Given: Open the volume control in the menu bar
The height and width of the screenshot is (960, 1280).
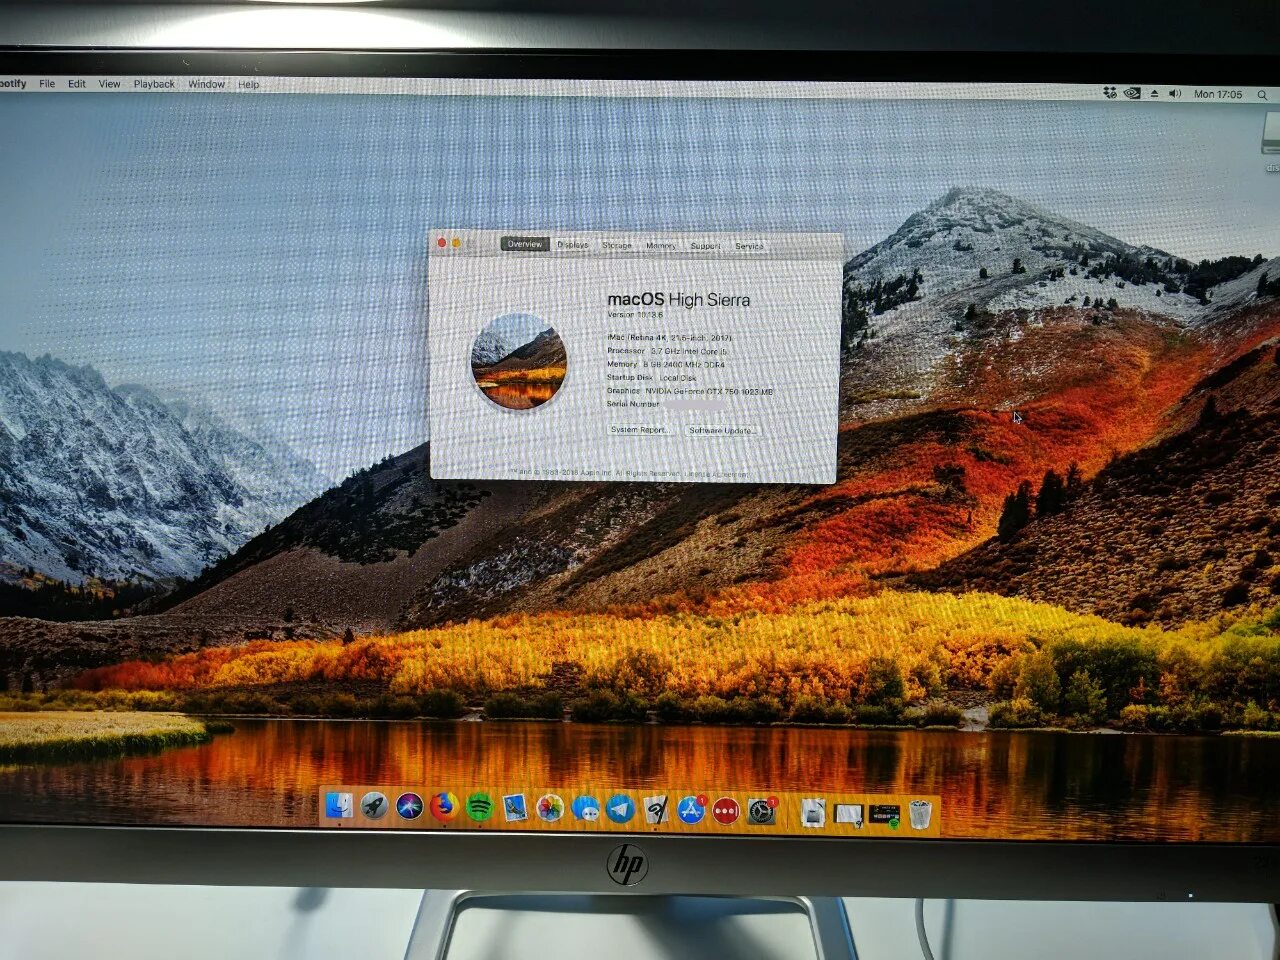Looking at the screenshot, I should 1175,93.
